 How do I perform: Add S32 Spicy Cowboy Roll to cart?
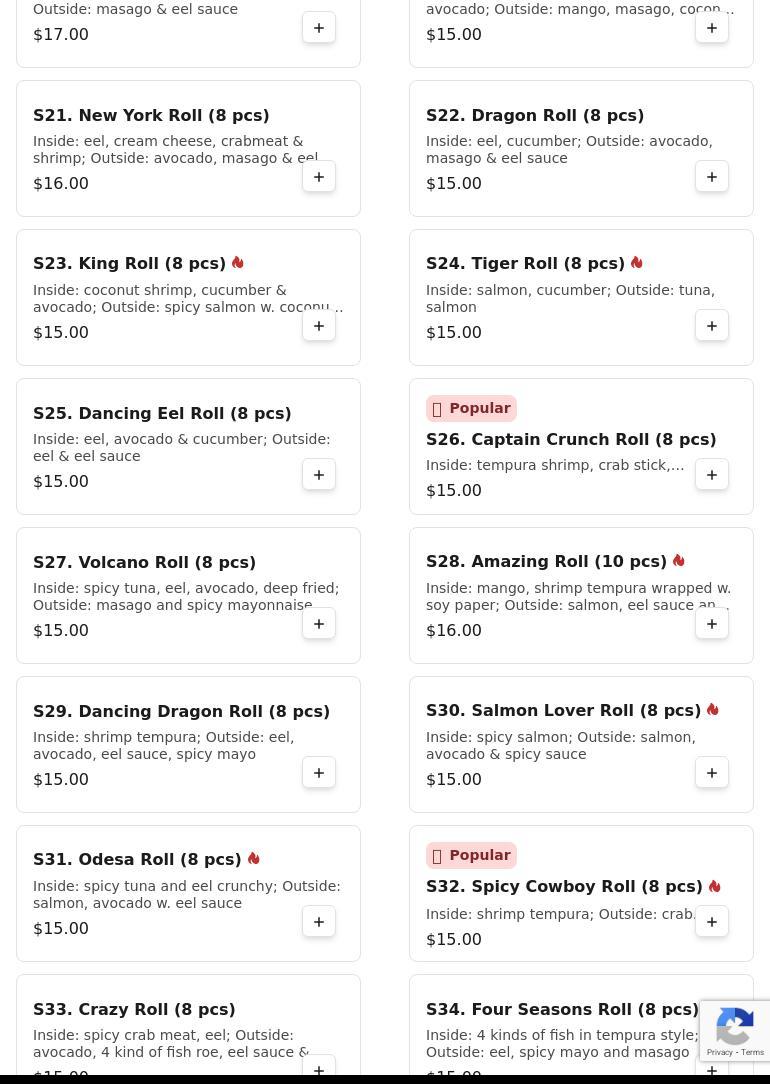pos(711,922)
